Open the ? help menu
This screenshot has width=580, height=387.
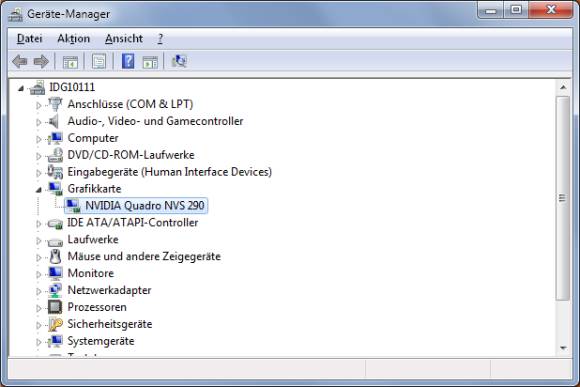tap(160, 38)
